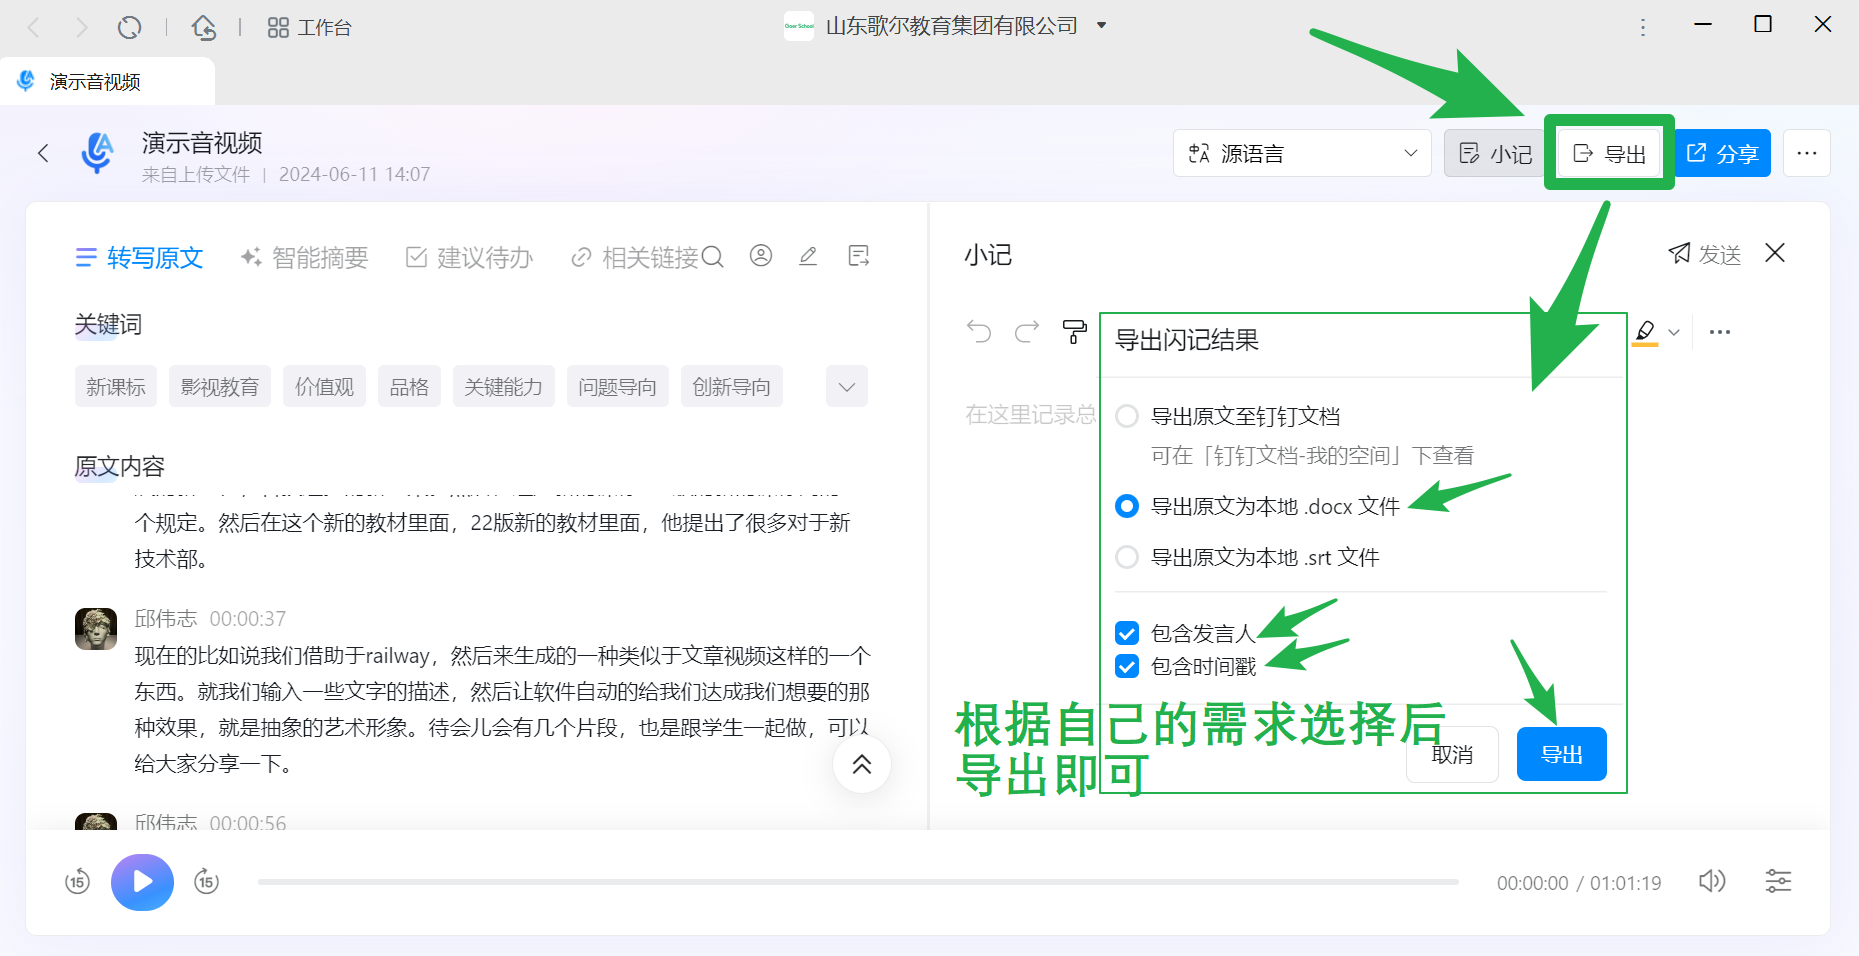Skip forward 15 seconds
Viewport: 1859px width, 956px height.
click(206, 882)
